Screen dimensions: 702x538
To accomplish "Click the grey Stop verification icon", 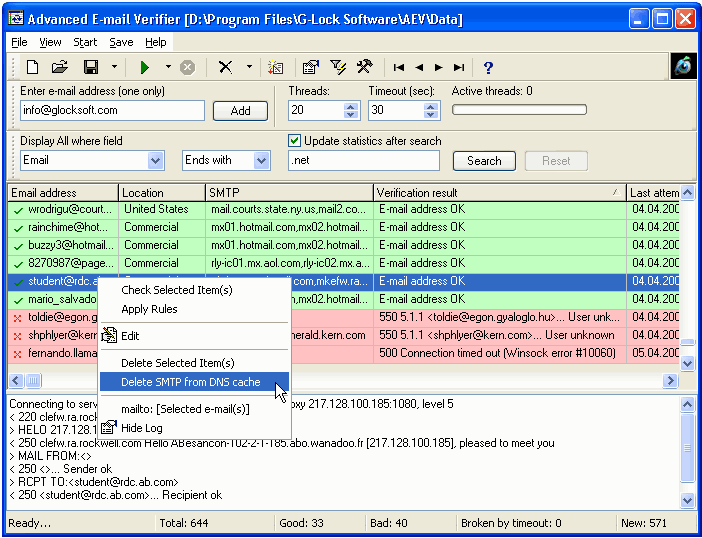I will click(x=188, y=68).
